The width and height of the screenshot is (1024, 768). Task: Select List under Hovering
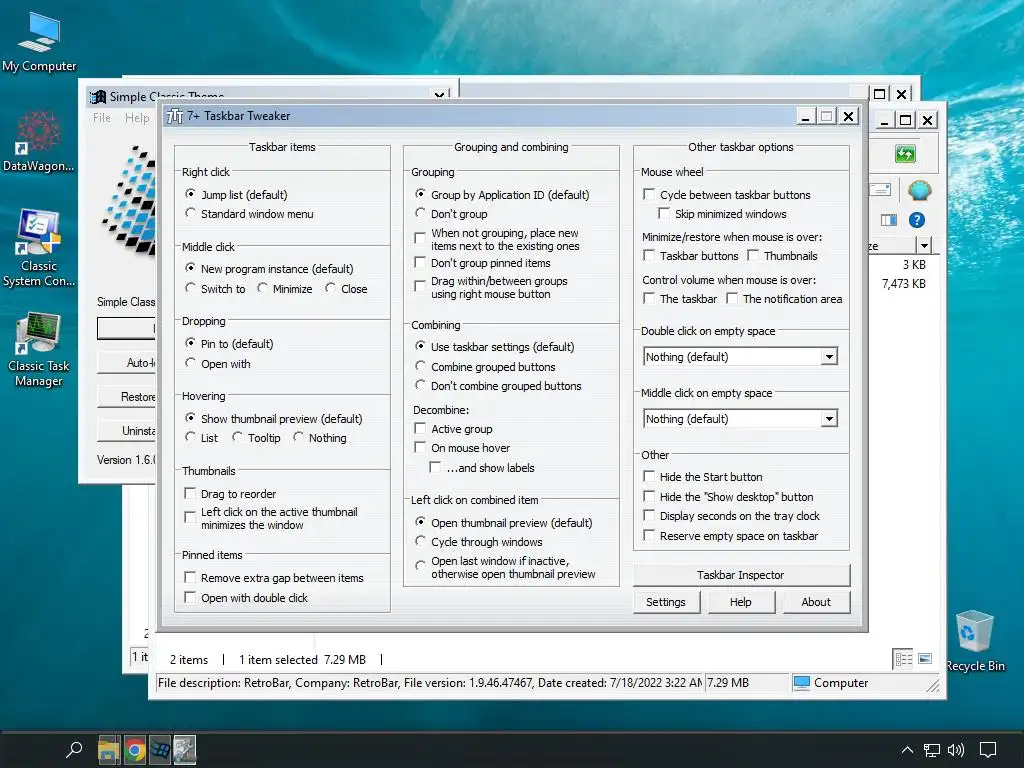point(190,437)
